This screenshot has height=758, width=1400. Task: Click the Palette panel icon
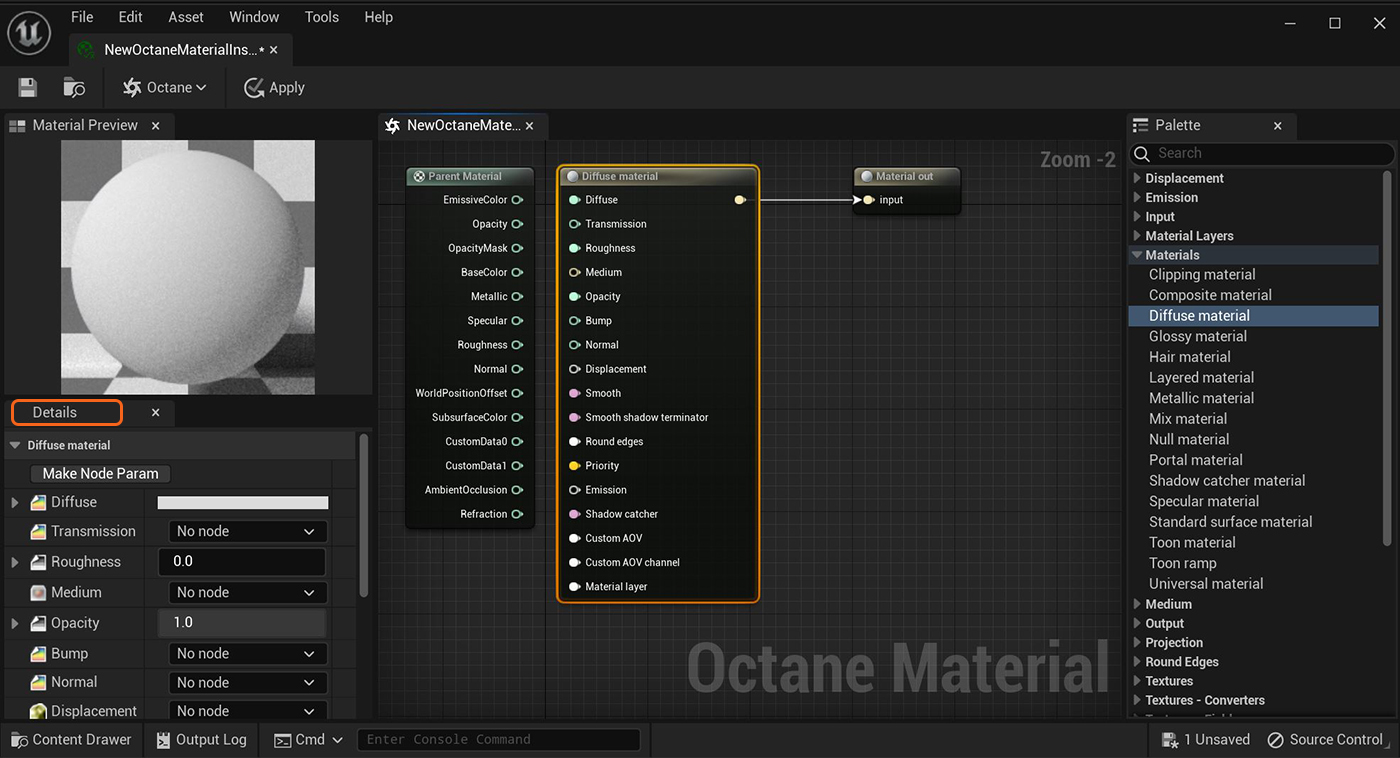click(1140, 125)
